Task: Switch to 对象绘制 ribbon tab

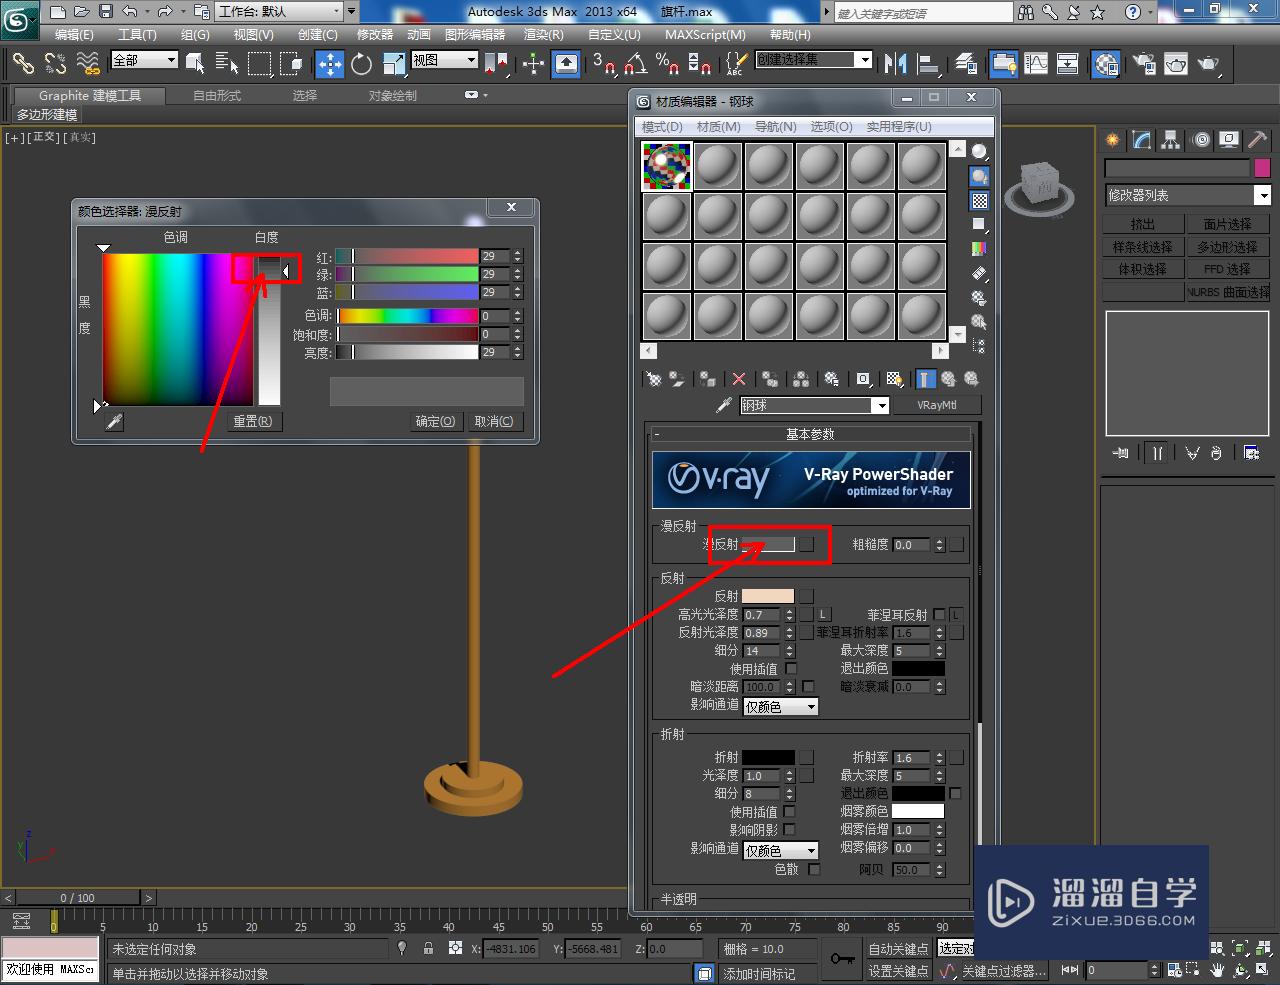Action: [x=393, y=96]
